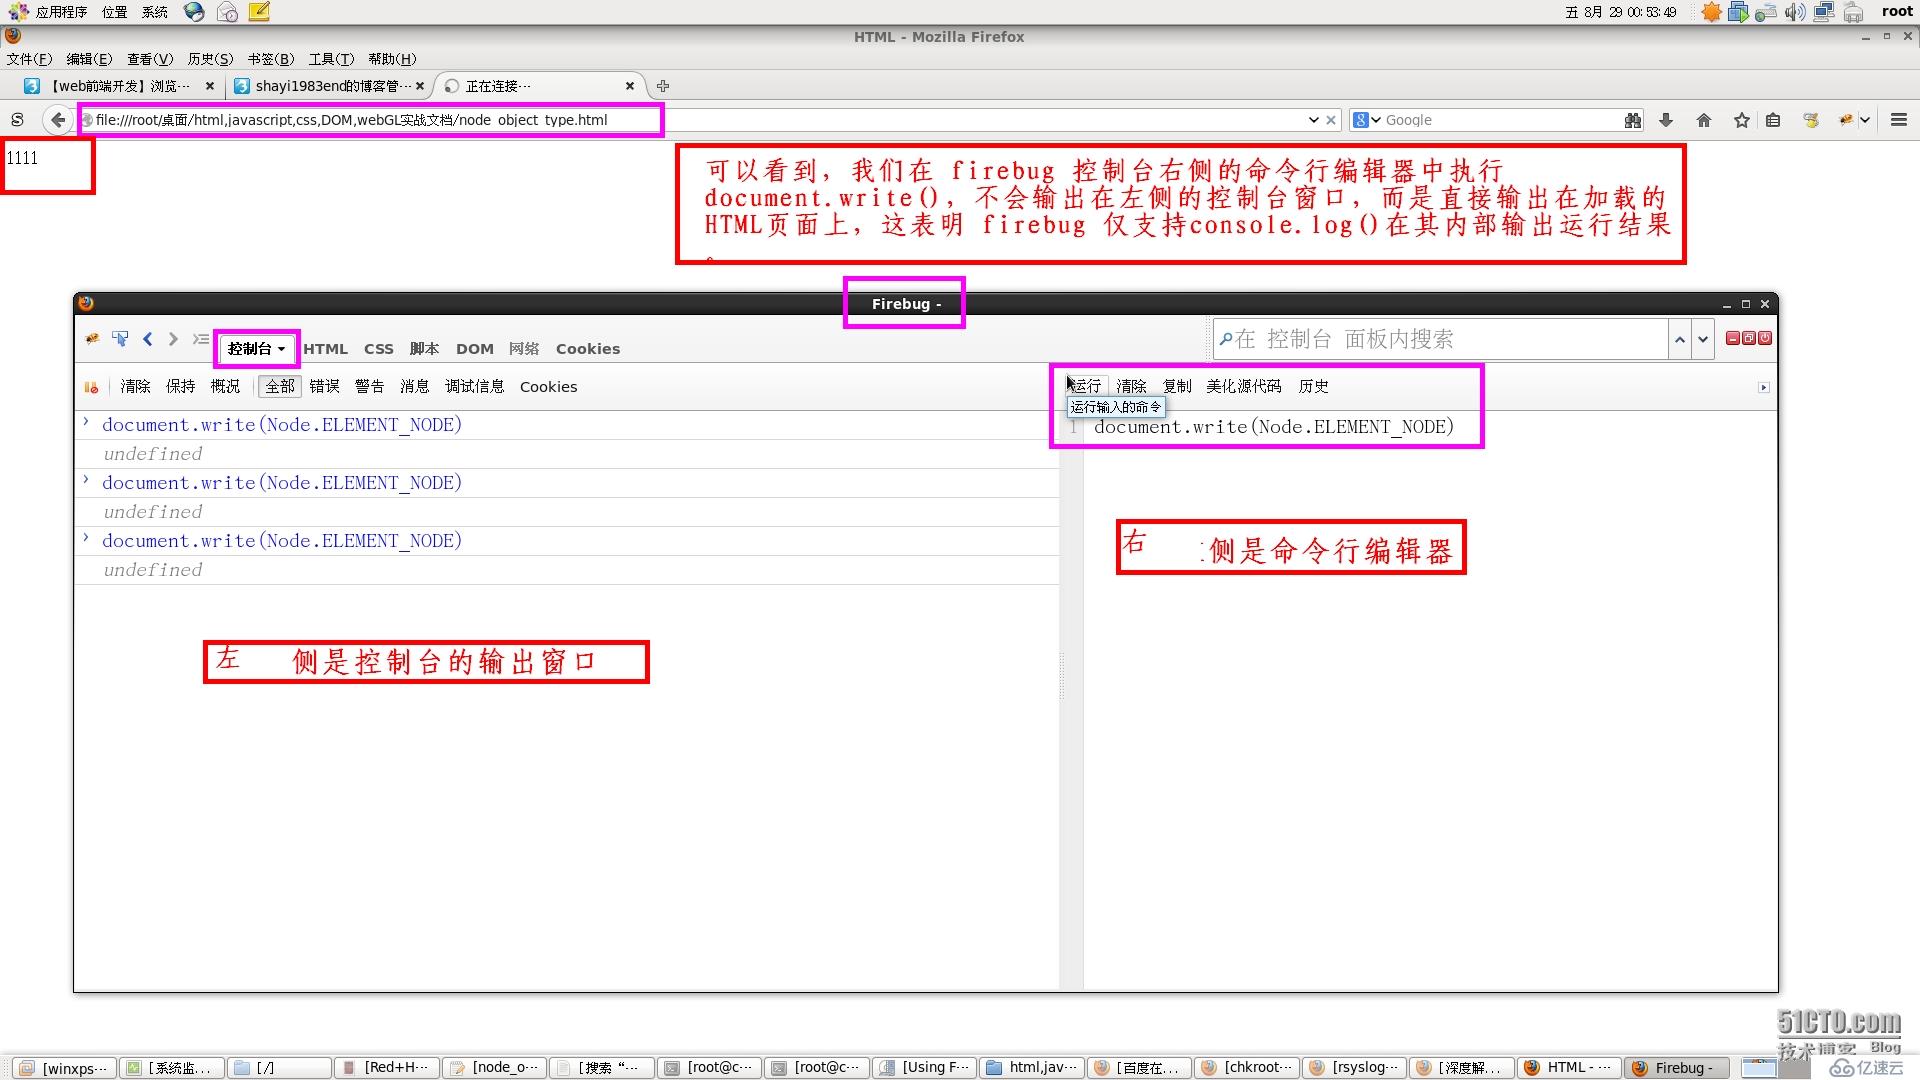Launch Firefox from top panel globe icon

click(194, 12)
